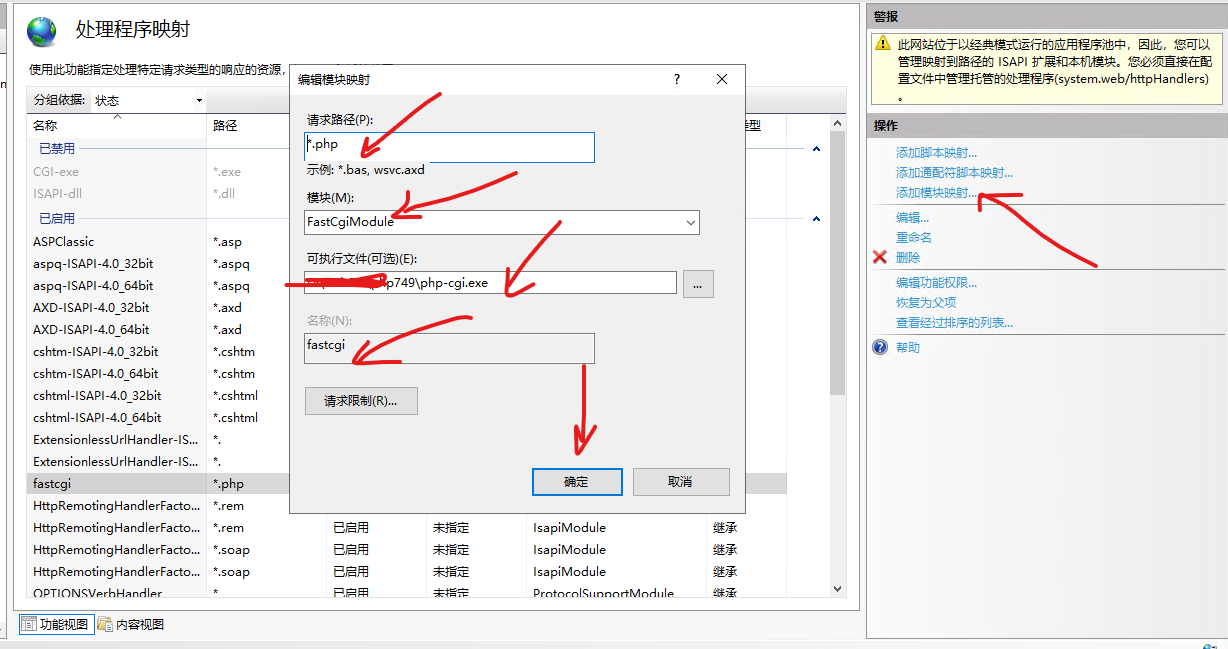Click 确定 to confirm module mapping
The image size is (1228, 649).
coord(577,482)
